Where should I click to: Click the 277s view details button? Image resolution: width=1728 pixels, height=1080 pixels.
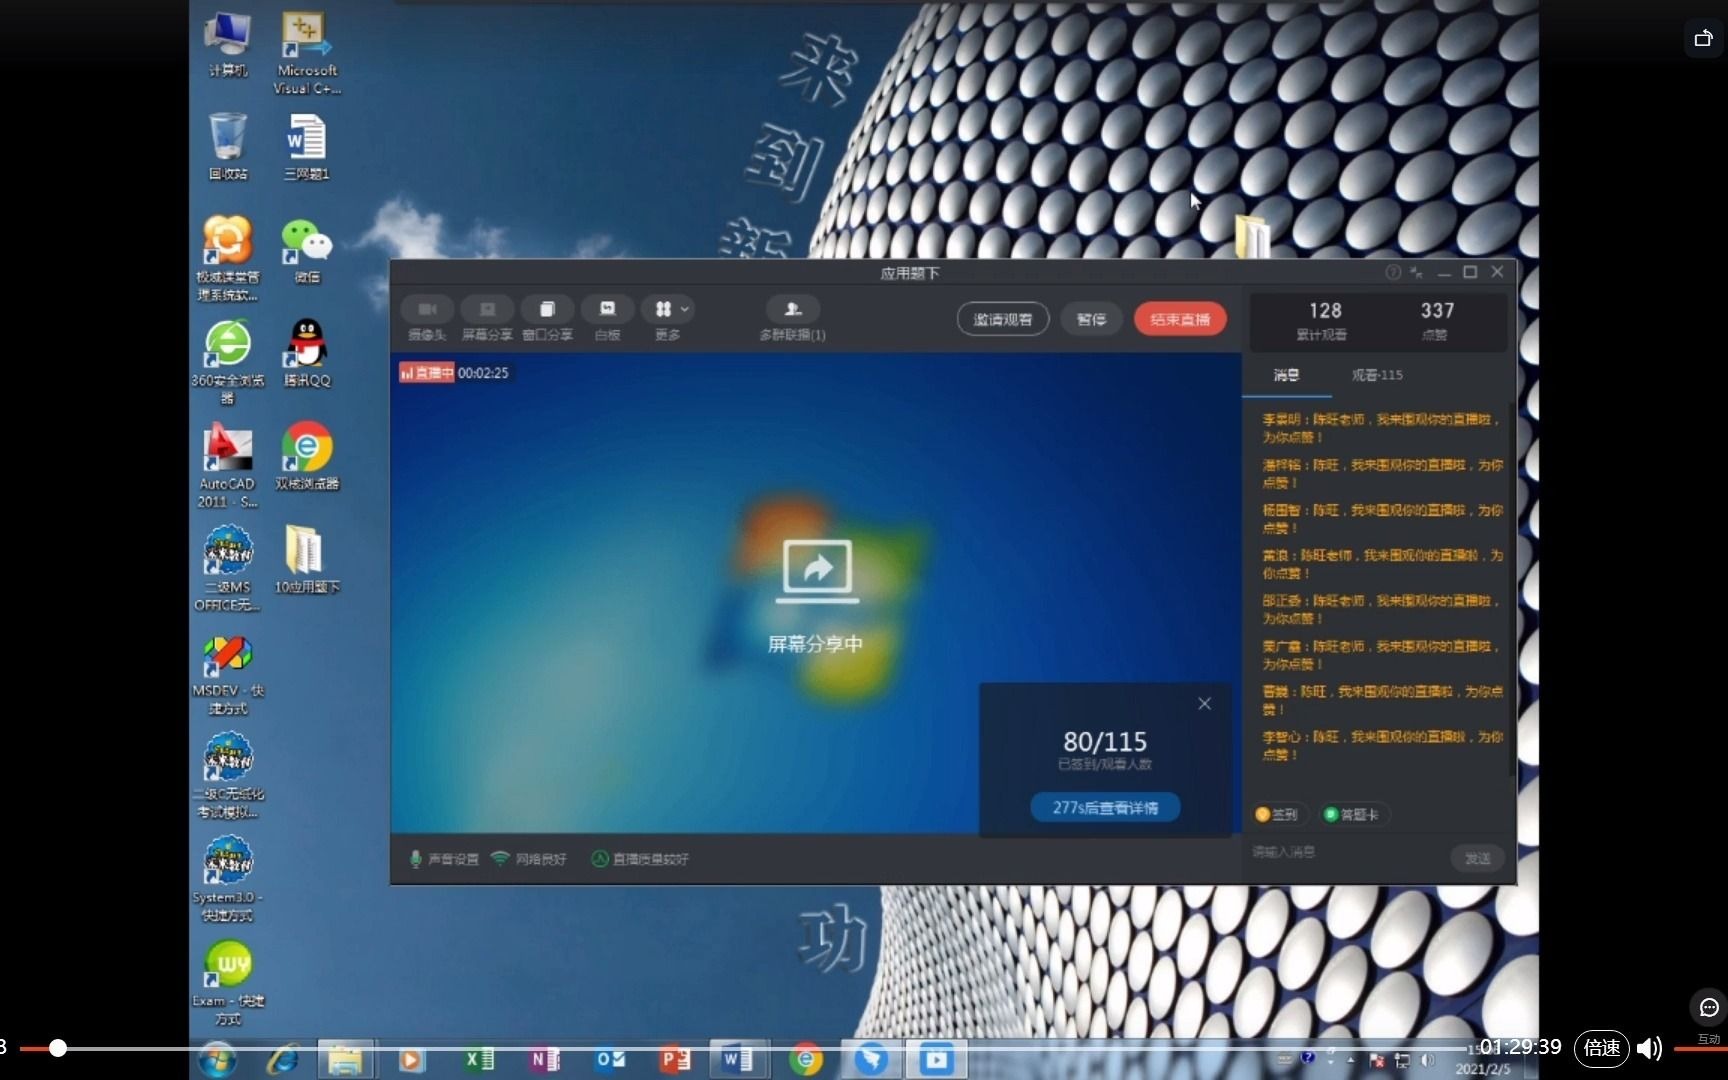click(1105, 807)
